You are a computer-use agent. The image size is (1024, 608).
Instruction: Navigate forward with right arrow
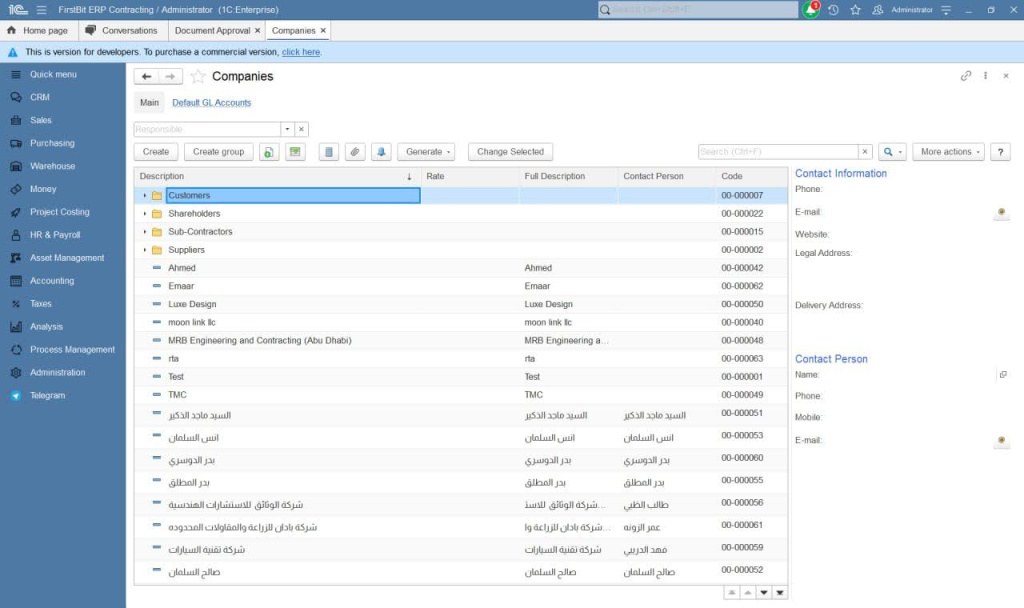point(170,76)
